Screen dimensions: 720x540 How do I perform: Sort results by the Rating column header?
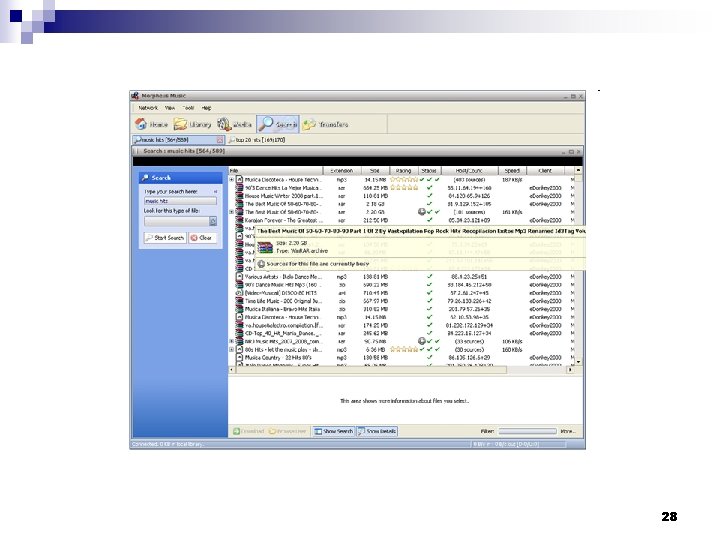point(404,171)
